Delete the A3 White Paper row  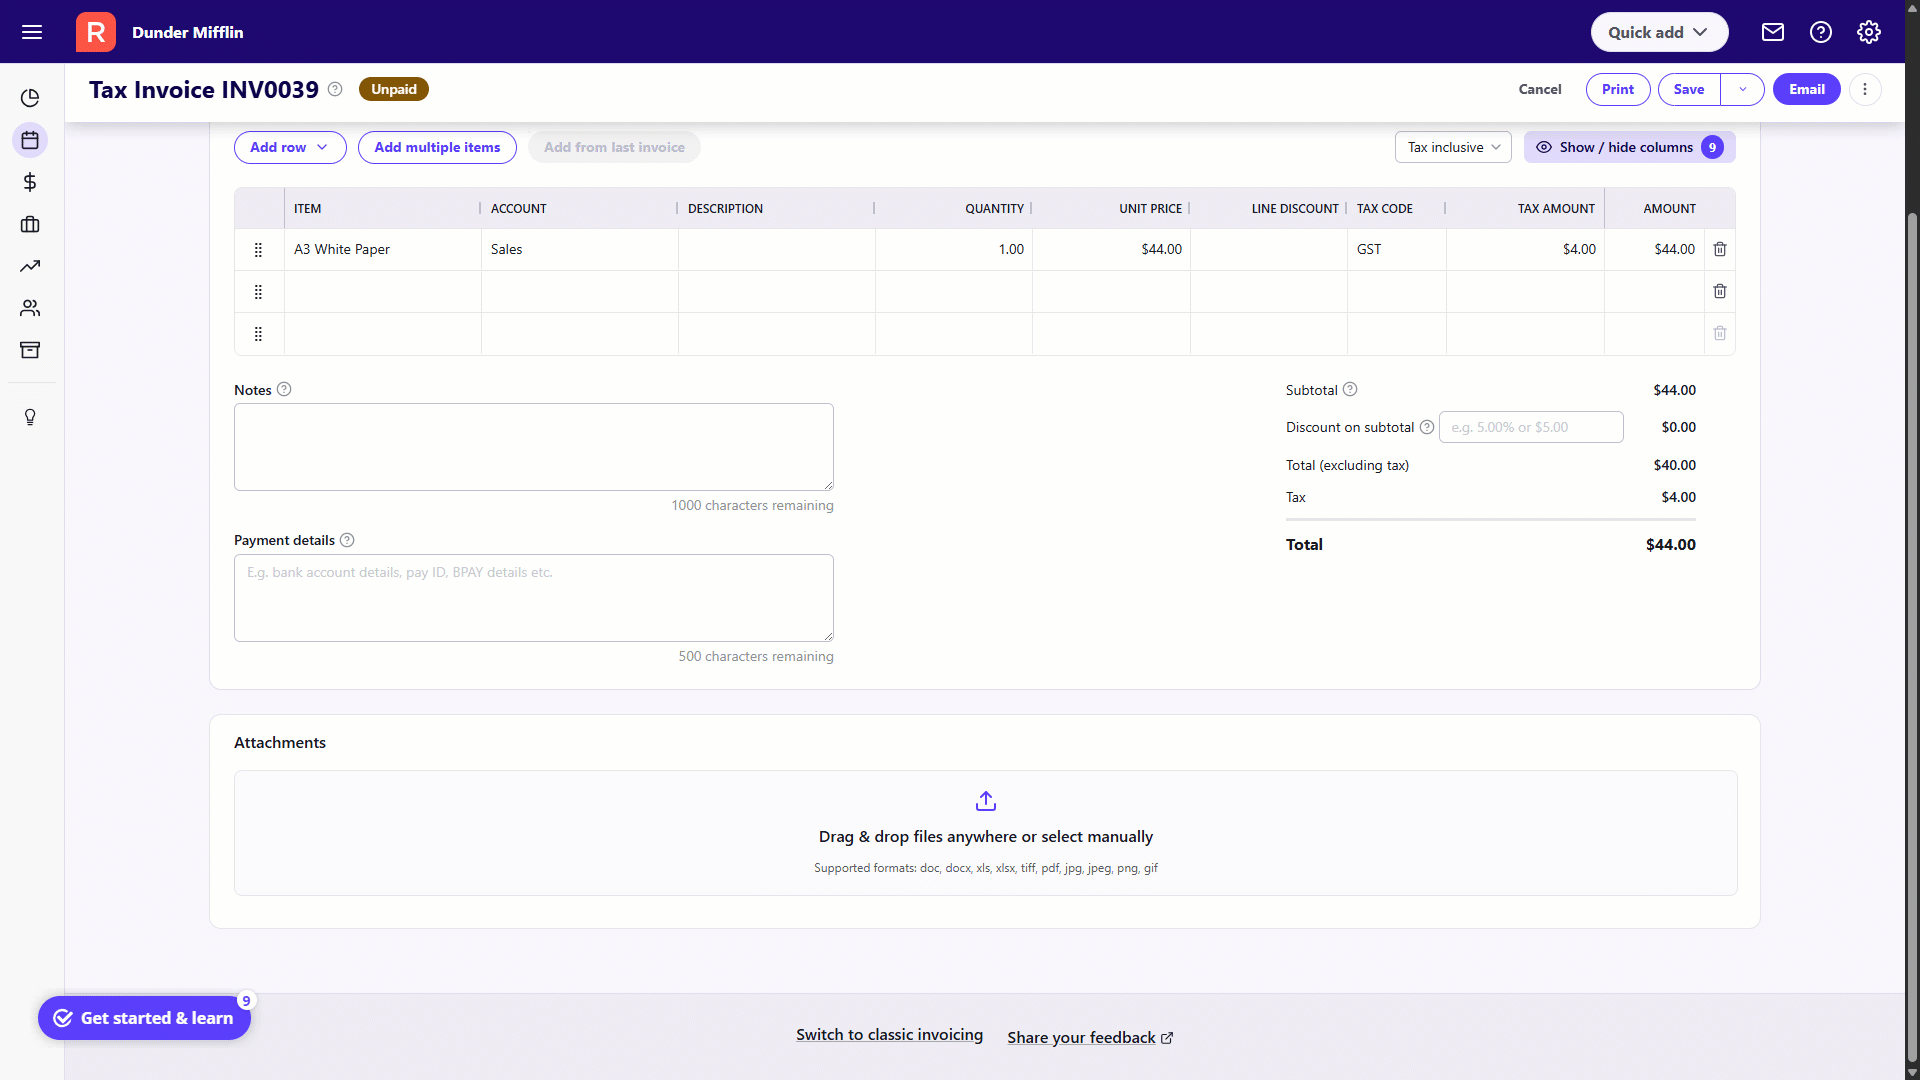(1720, 249)
